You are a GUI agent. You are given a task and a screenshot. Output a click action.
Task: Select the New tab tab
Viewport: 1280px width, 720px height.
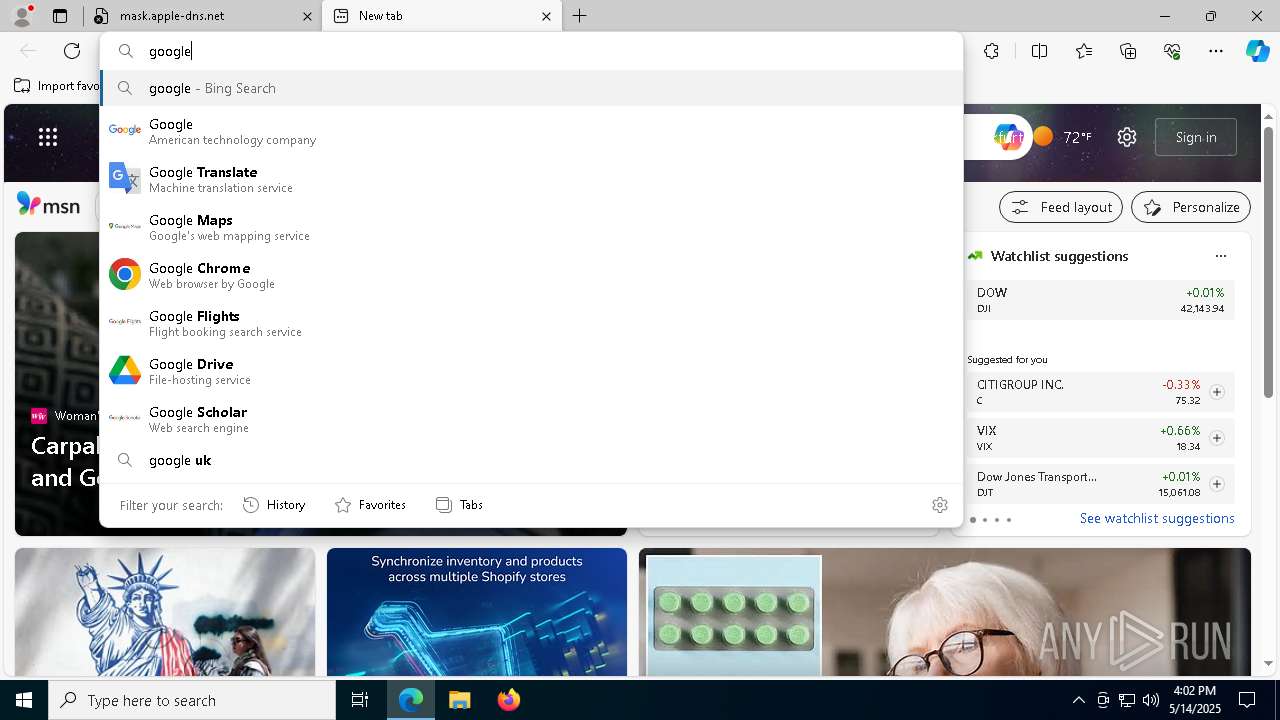point(441,16)
